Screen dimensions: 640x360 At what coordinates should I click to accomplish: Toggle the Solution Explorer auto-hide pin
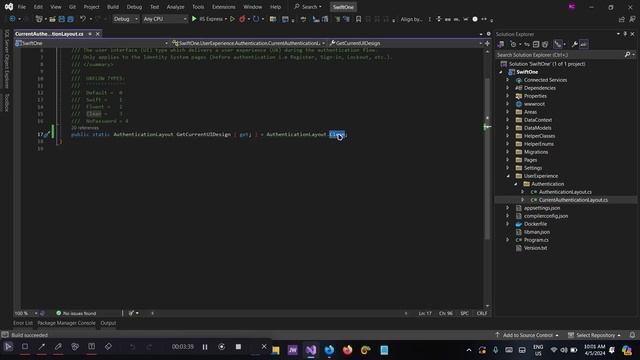point(625,34)
